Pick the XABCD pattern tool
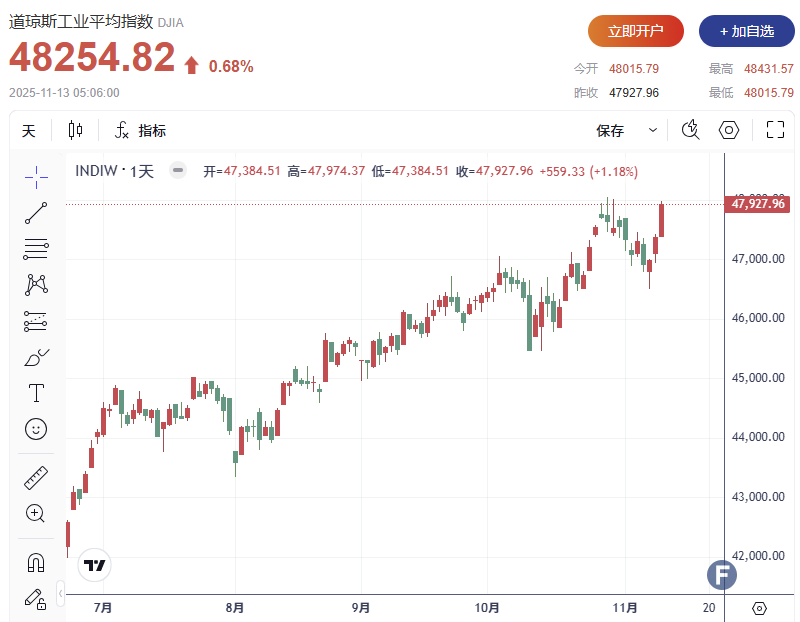This screenshot has height=622, width=800. tap(36, 284)
